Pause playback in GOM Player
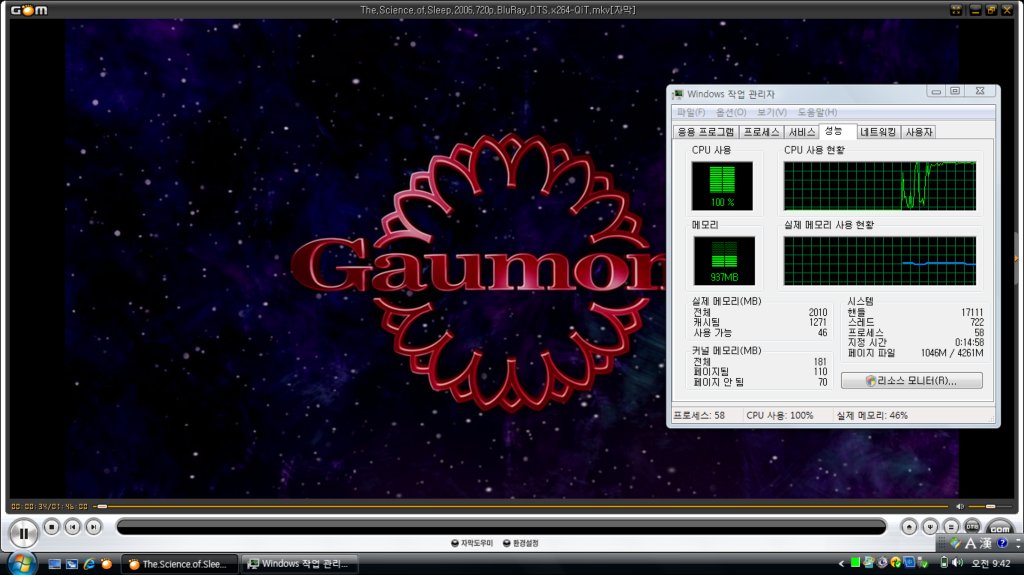The image size is (1024, 575). coord(24,533)
